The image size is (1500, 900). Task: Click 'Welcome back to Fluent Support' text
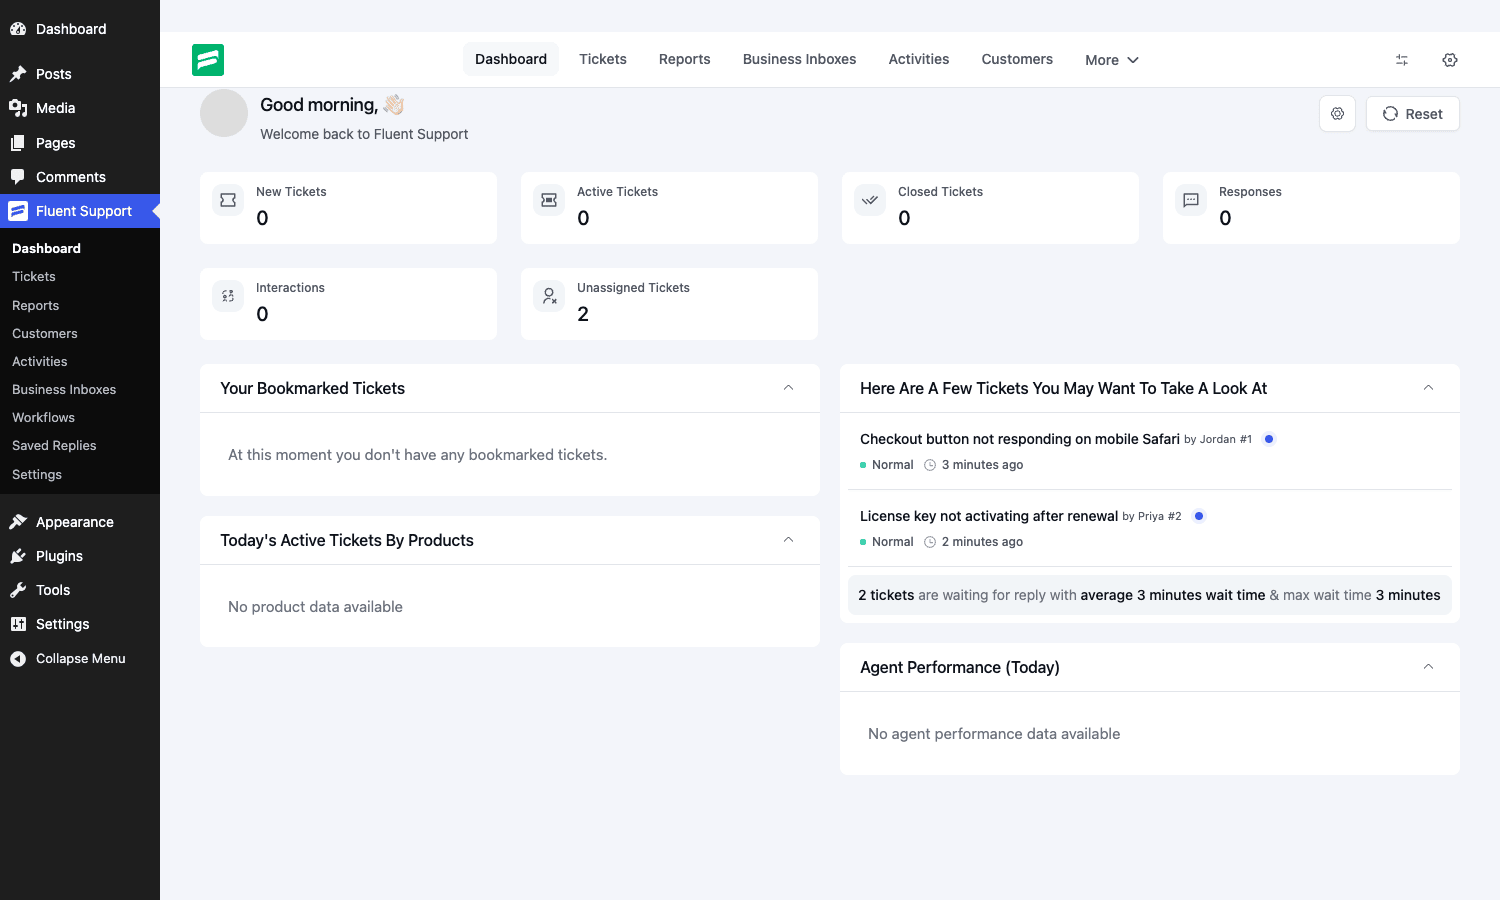tap(364, 134)
